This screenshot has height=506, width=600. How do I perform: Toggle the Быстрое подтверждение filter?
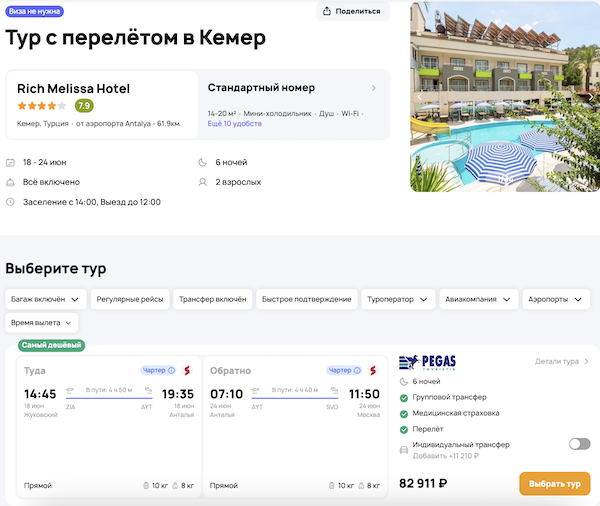pos(306,299)
